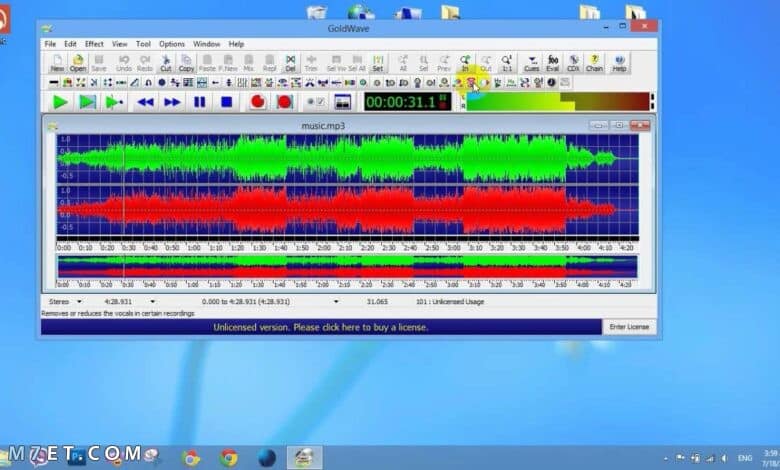The height and width of the screenshot is (470, 780).
Task: Click the record-in-selection red button
Action: pyautogui.click(x=284, y=102)
